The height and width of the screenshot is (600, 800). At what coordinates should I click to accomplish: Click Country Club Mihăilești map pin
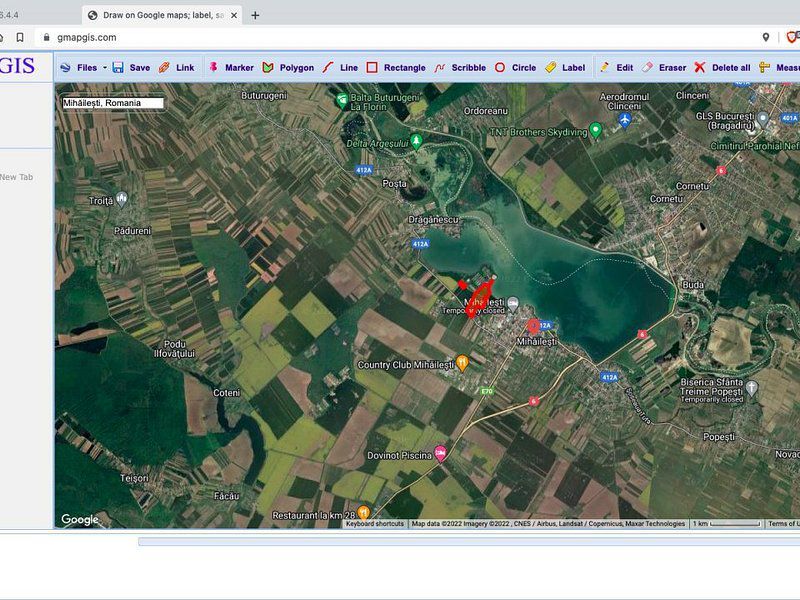tap(462, 363)
